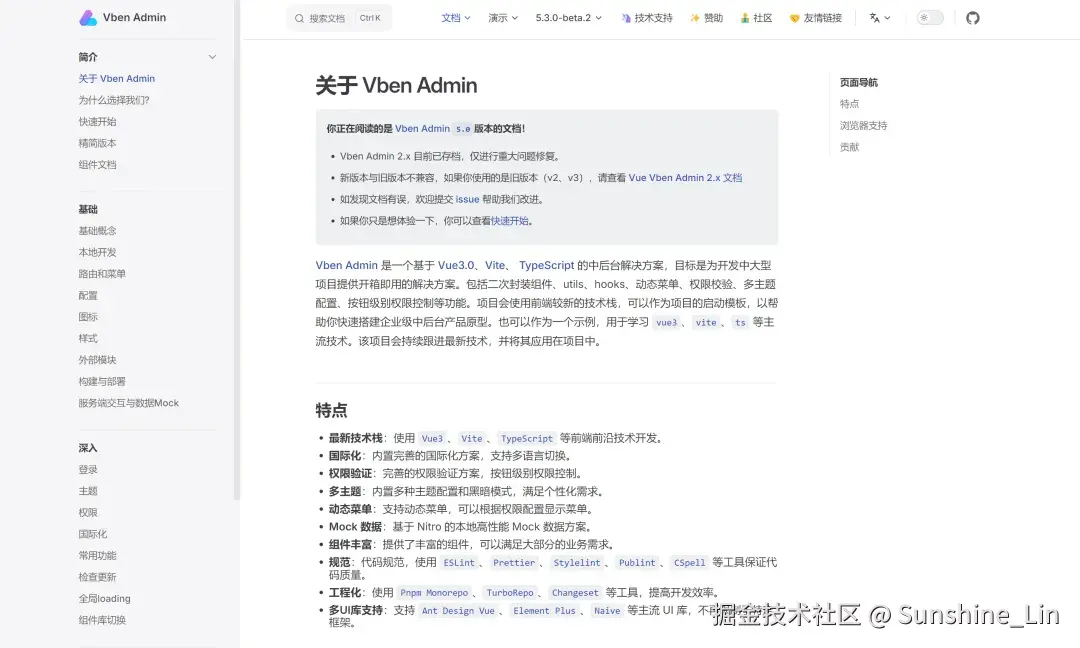Viewport: 1080px width, 648px height.
Task: Expand the 演示 dropdown menu
Action: pyautogui.click(x=503, y=18)
